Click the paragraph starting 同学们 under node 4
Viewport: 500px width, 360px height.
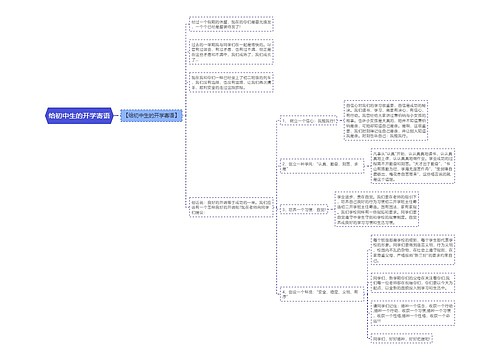pyautogui.click(x=413, y=283)
